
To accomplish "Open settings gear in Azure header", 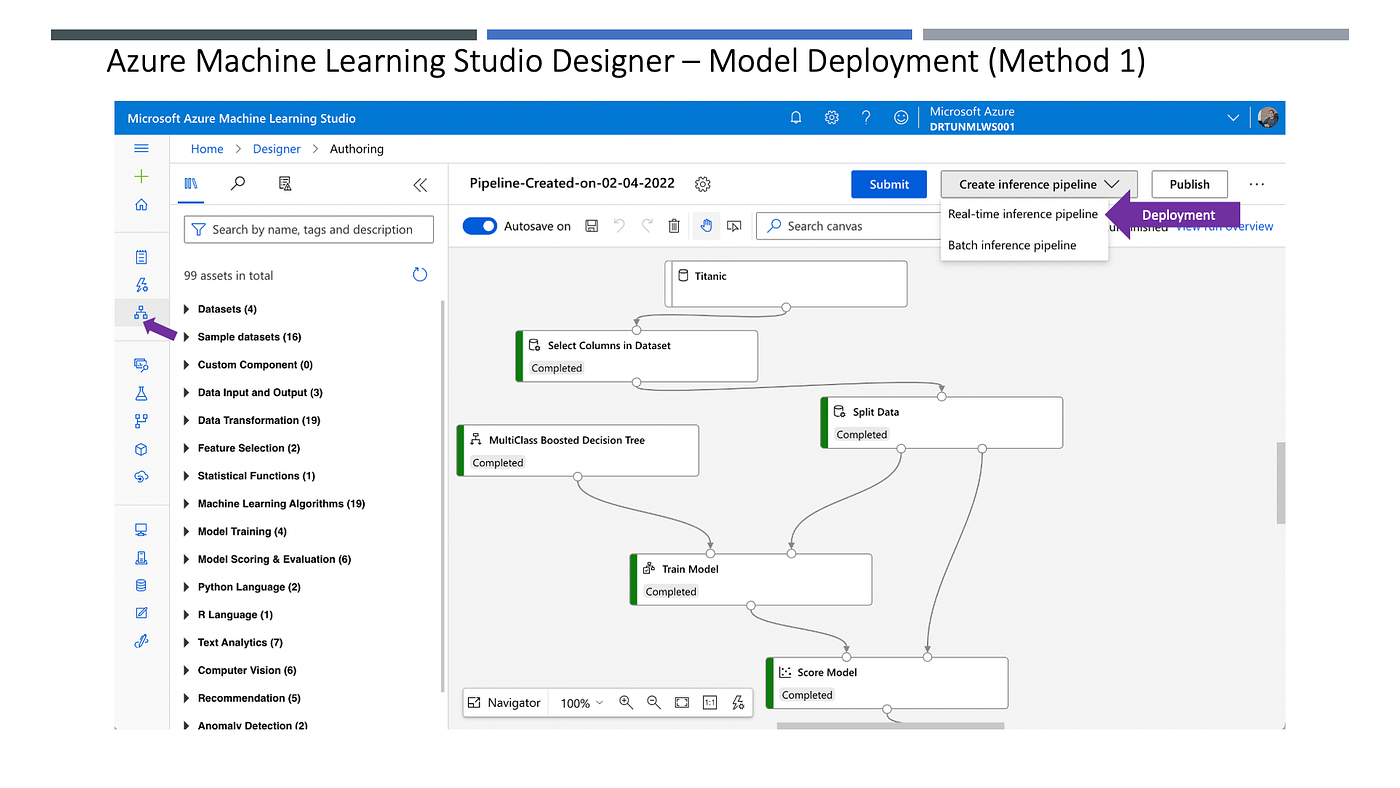I will tap(832, 118).
